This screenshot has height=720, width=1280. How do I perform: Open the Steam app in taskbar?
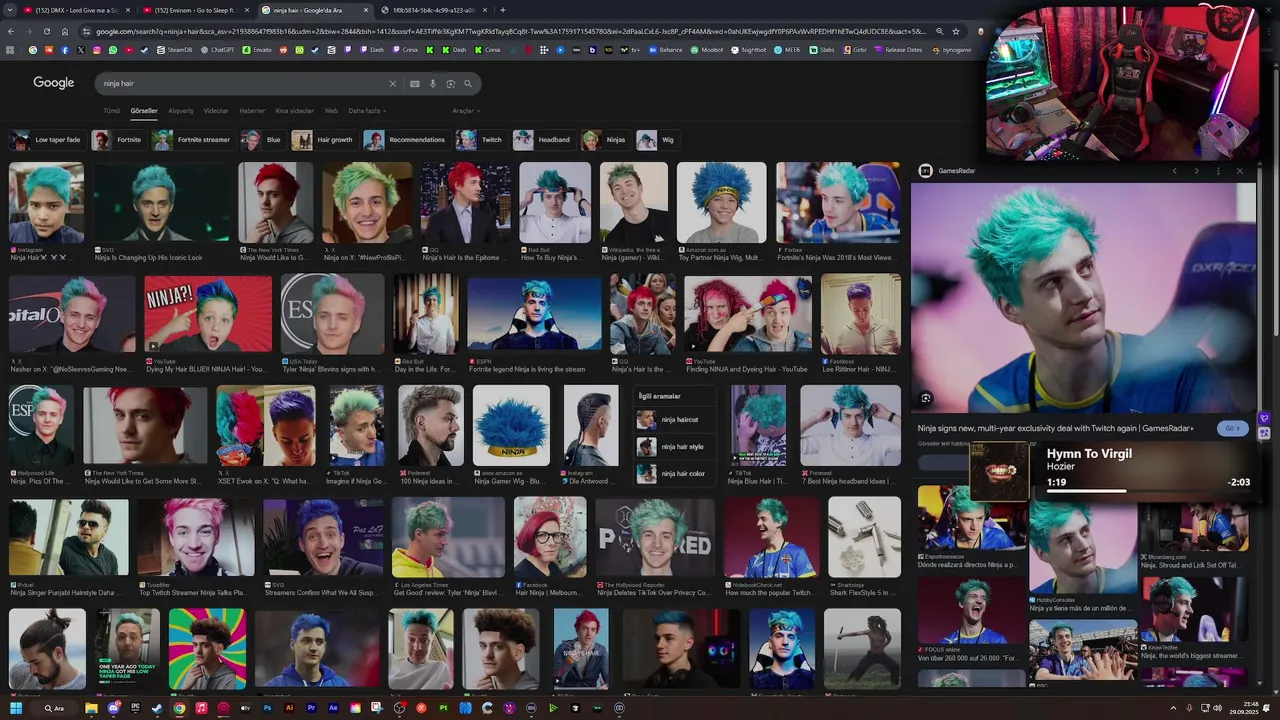point(157,708)
